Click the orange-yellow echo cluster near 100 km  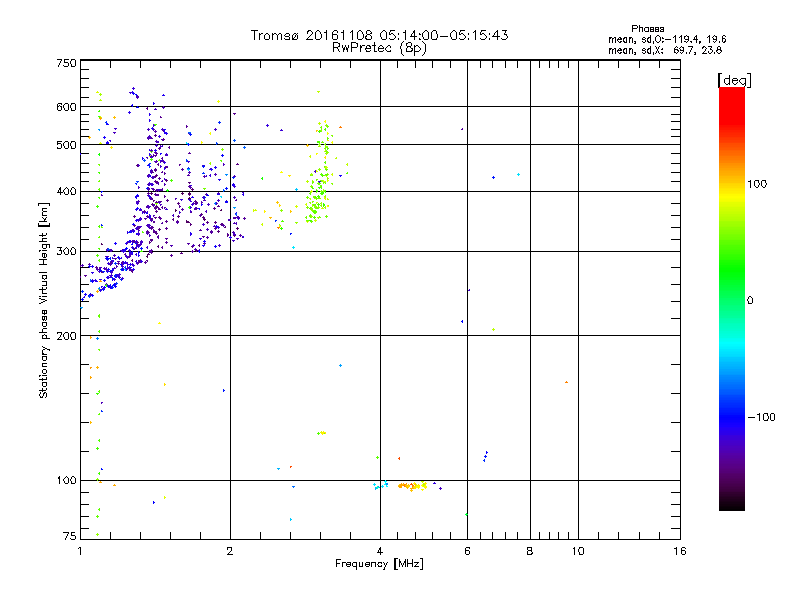pyautogui.click(x=412, y=486)
